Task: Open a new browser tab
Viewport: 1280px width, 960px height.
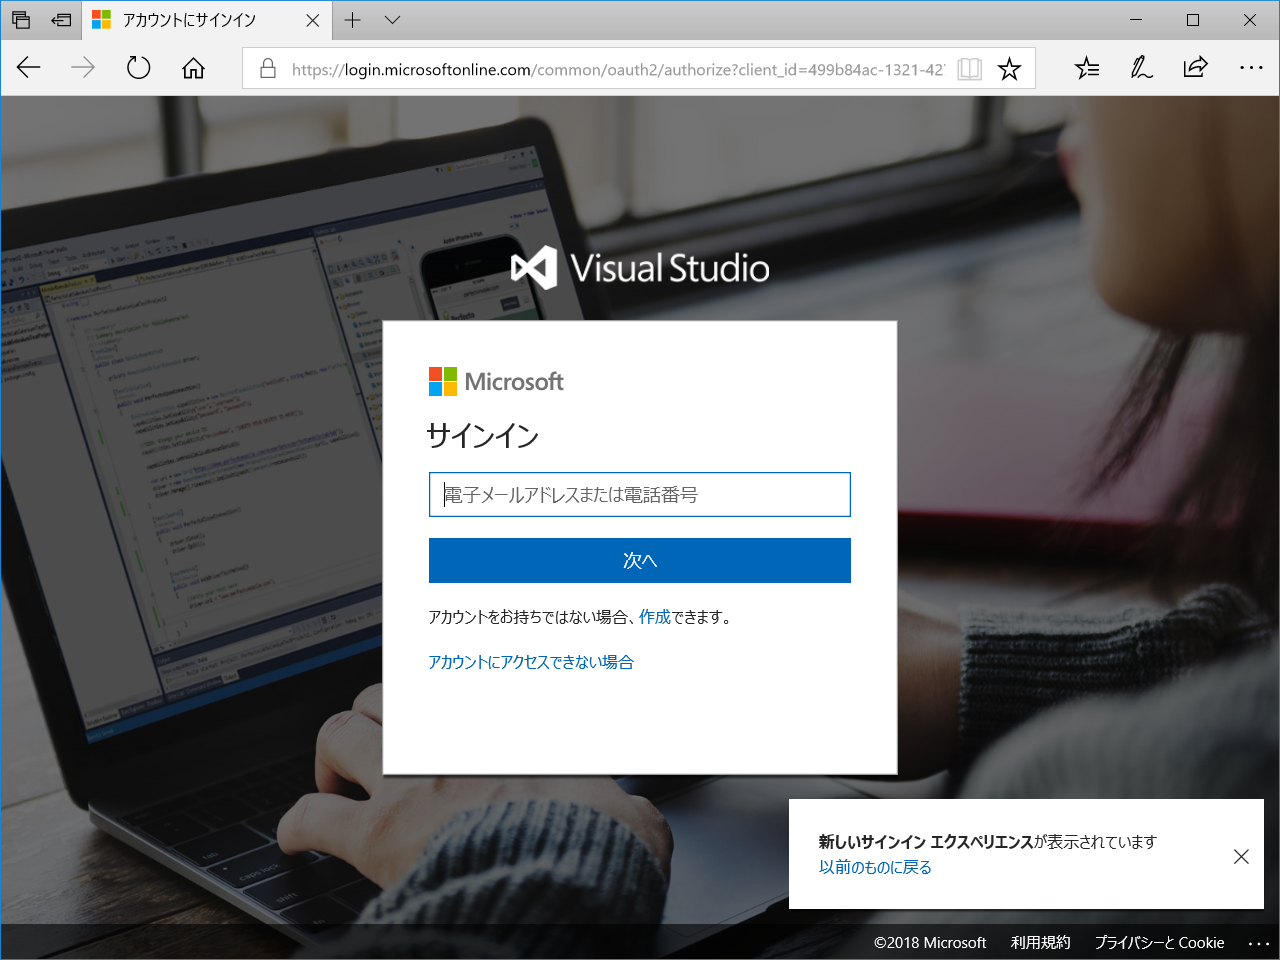Action: (x=352, y=20)
